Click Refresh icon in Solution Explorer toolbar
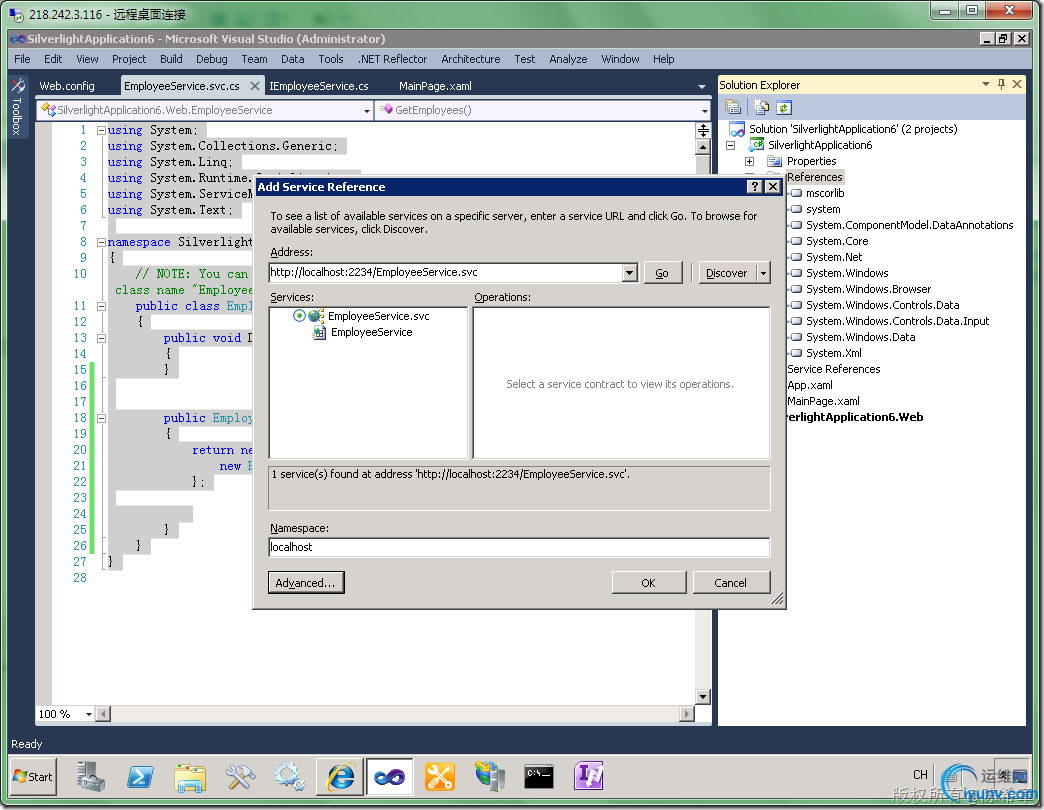The height and width of the screenshot is (810, 1044). tap(784, 107)
